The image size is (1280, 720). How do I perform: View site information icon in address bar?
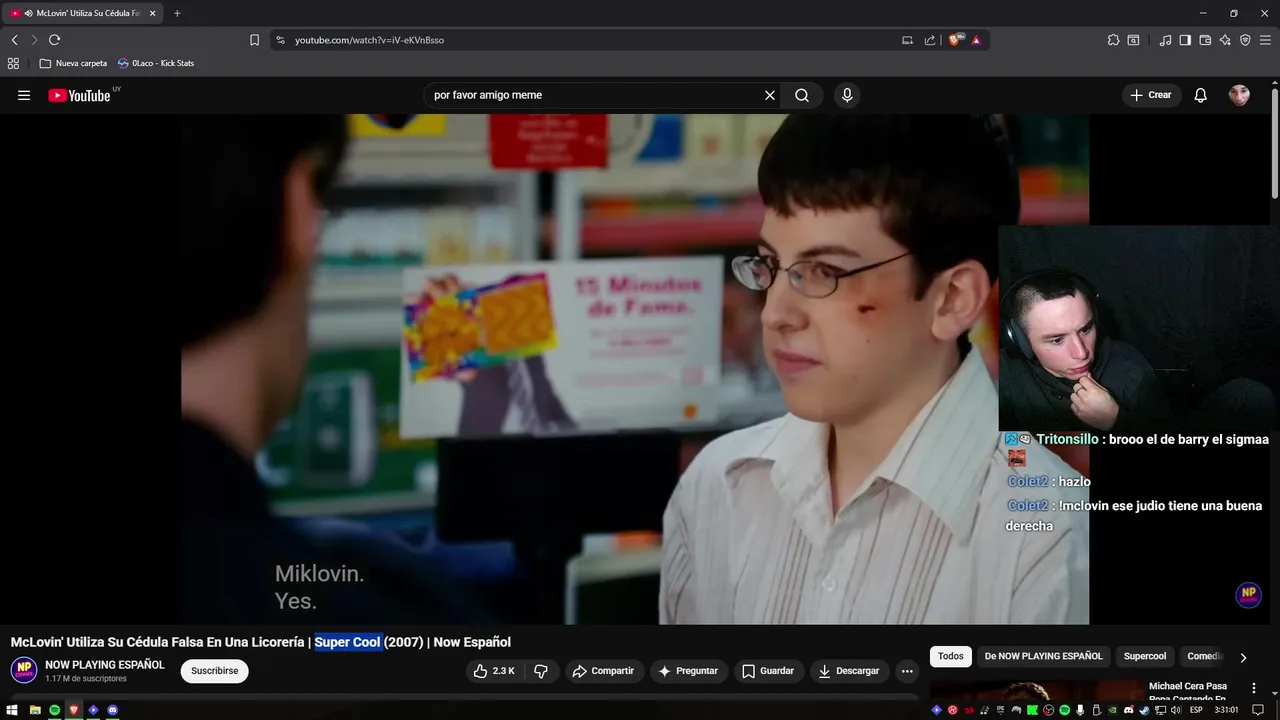coord(280,40)
